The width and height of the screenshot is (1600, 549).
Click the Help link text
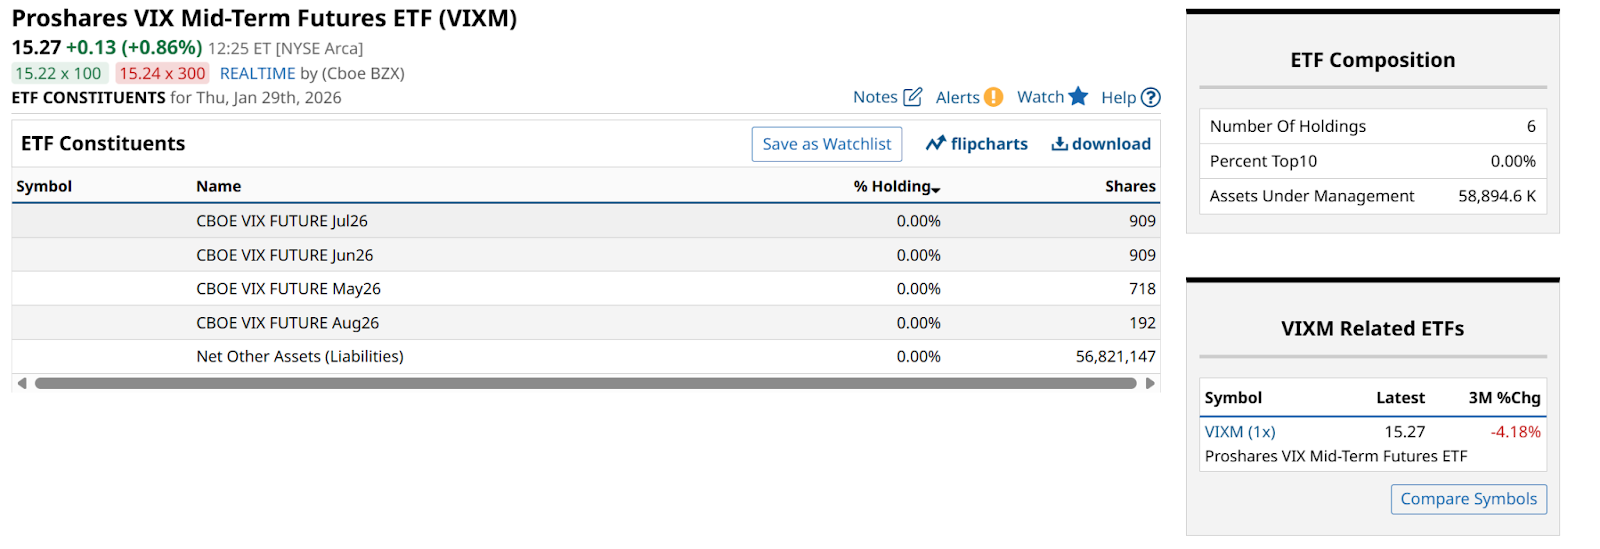click(x=1118, y=97)
